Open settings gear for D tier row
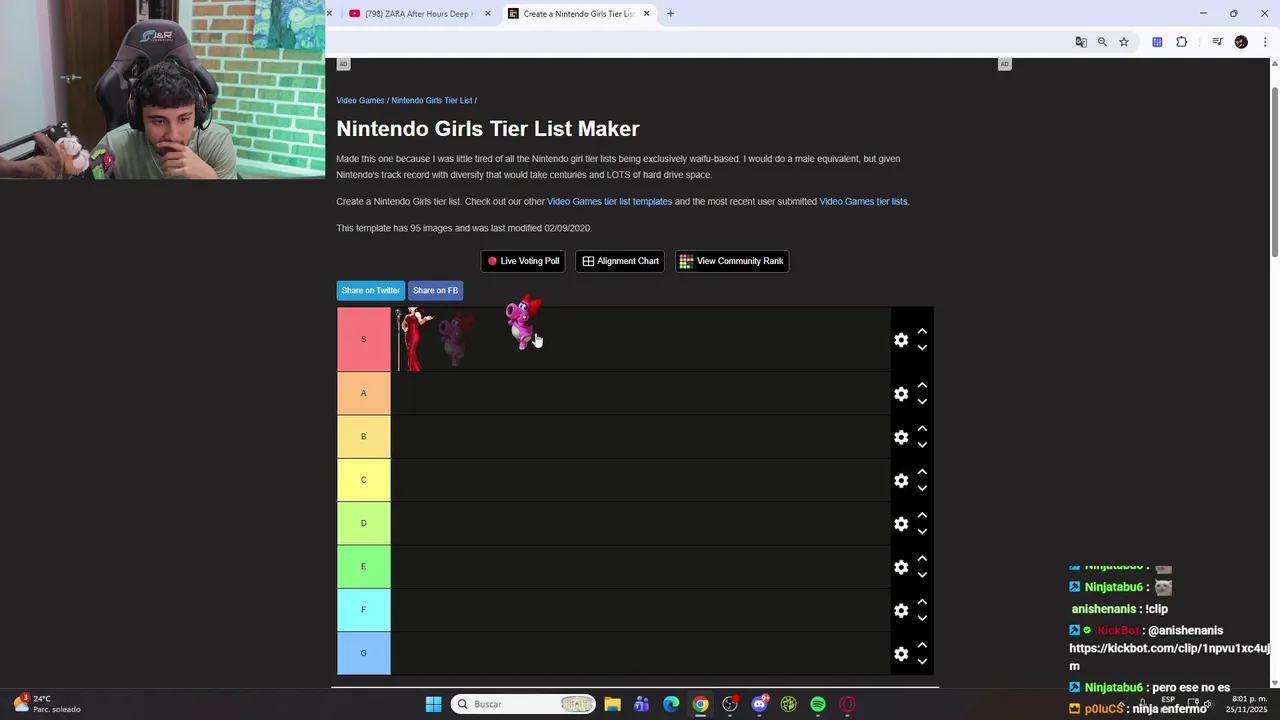 (x=901, y=524)
